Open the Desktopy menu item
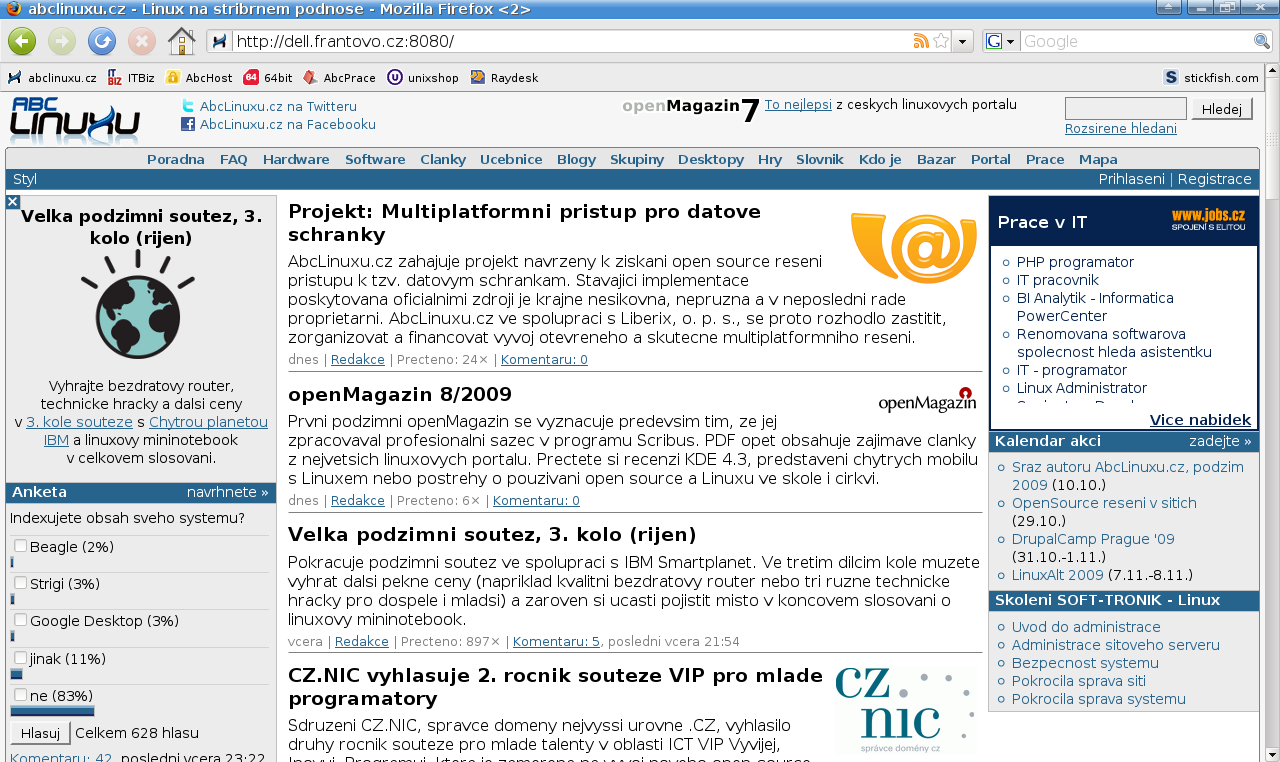The image size is (1280, 762). click(x=711, y=159)
